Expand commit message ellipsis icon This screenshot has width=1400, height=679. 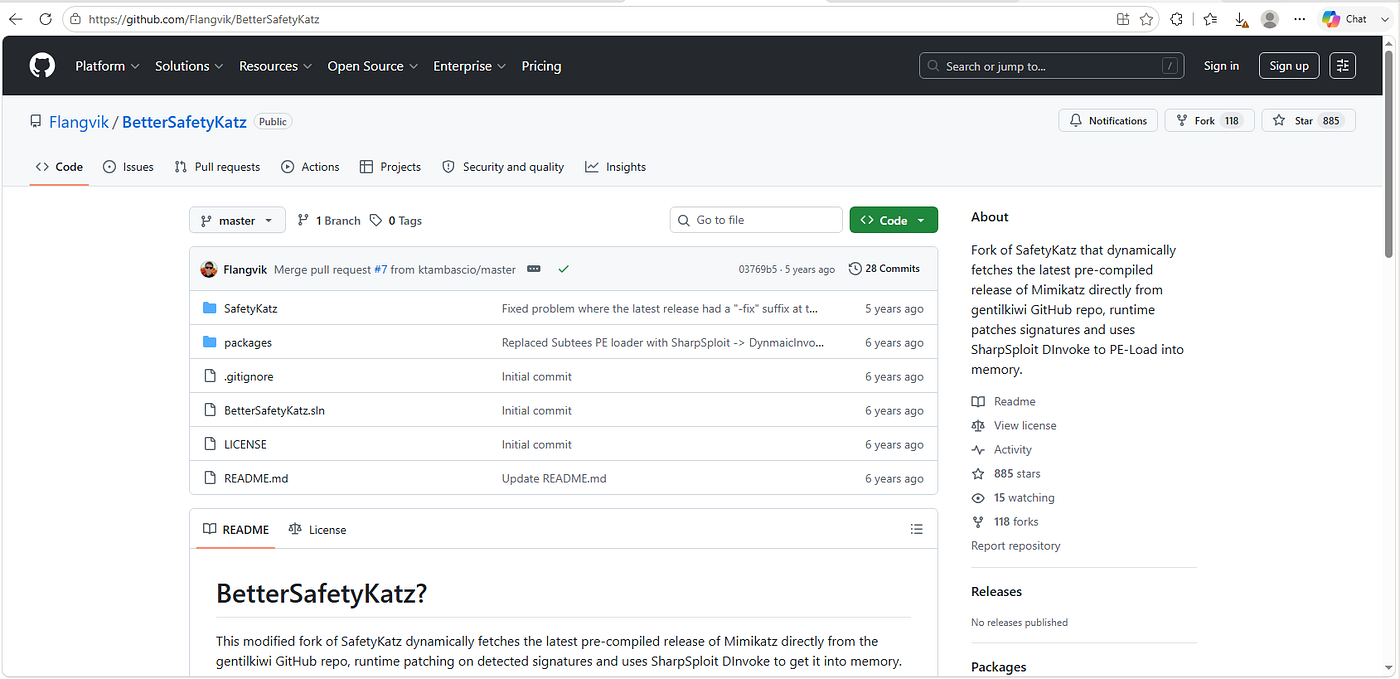tap(534, 269)
